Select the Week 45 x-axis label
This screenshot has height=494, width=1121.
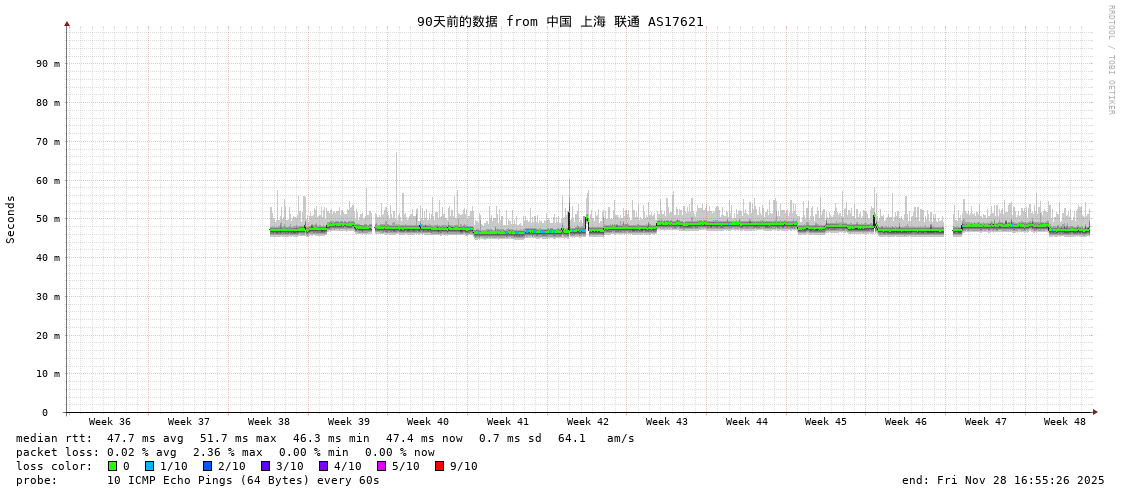pos(826,422)
